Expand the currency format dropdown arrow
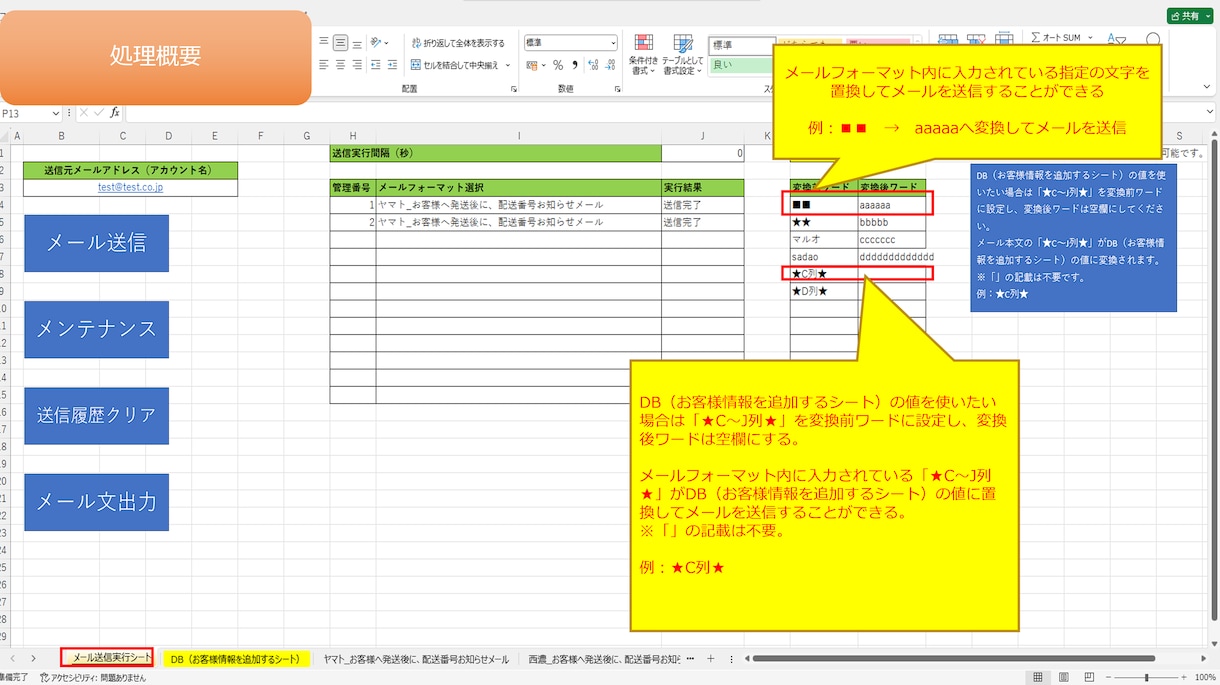 [x=544, y=65]
